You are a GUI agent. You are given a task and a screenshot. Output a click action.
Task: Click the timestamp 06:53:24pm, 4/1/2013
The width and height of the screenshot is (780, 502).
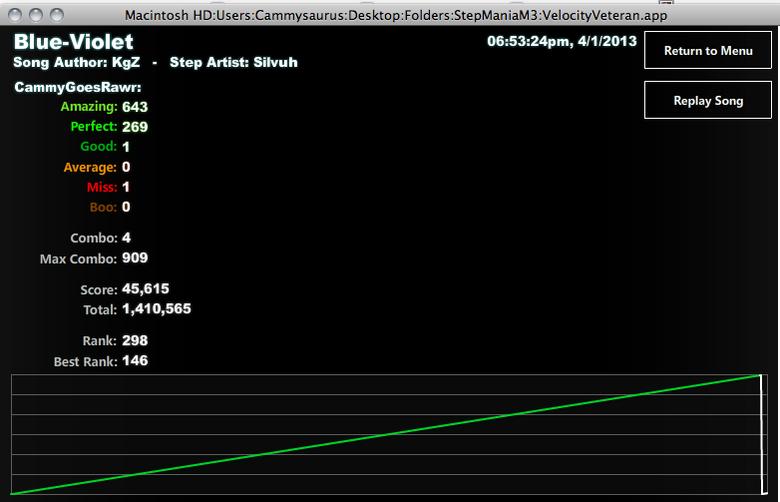(562, 41)
